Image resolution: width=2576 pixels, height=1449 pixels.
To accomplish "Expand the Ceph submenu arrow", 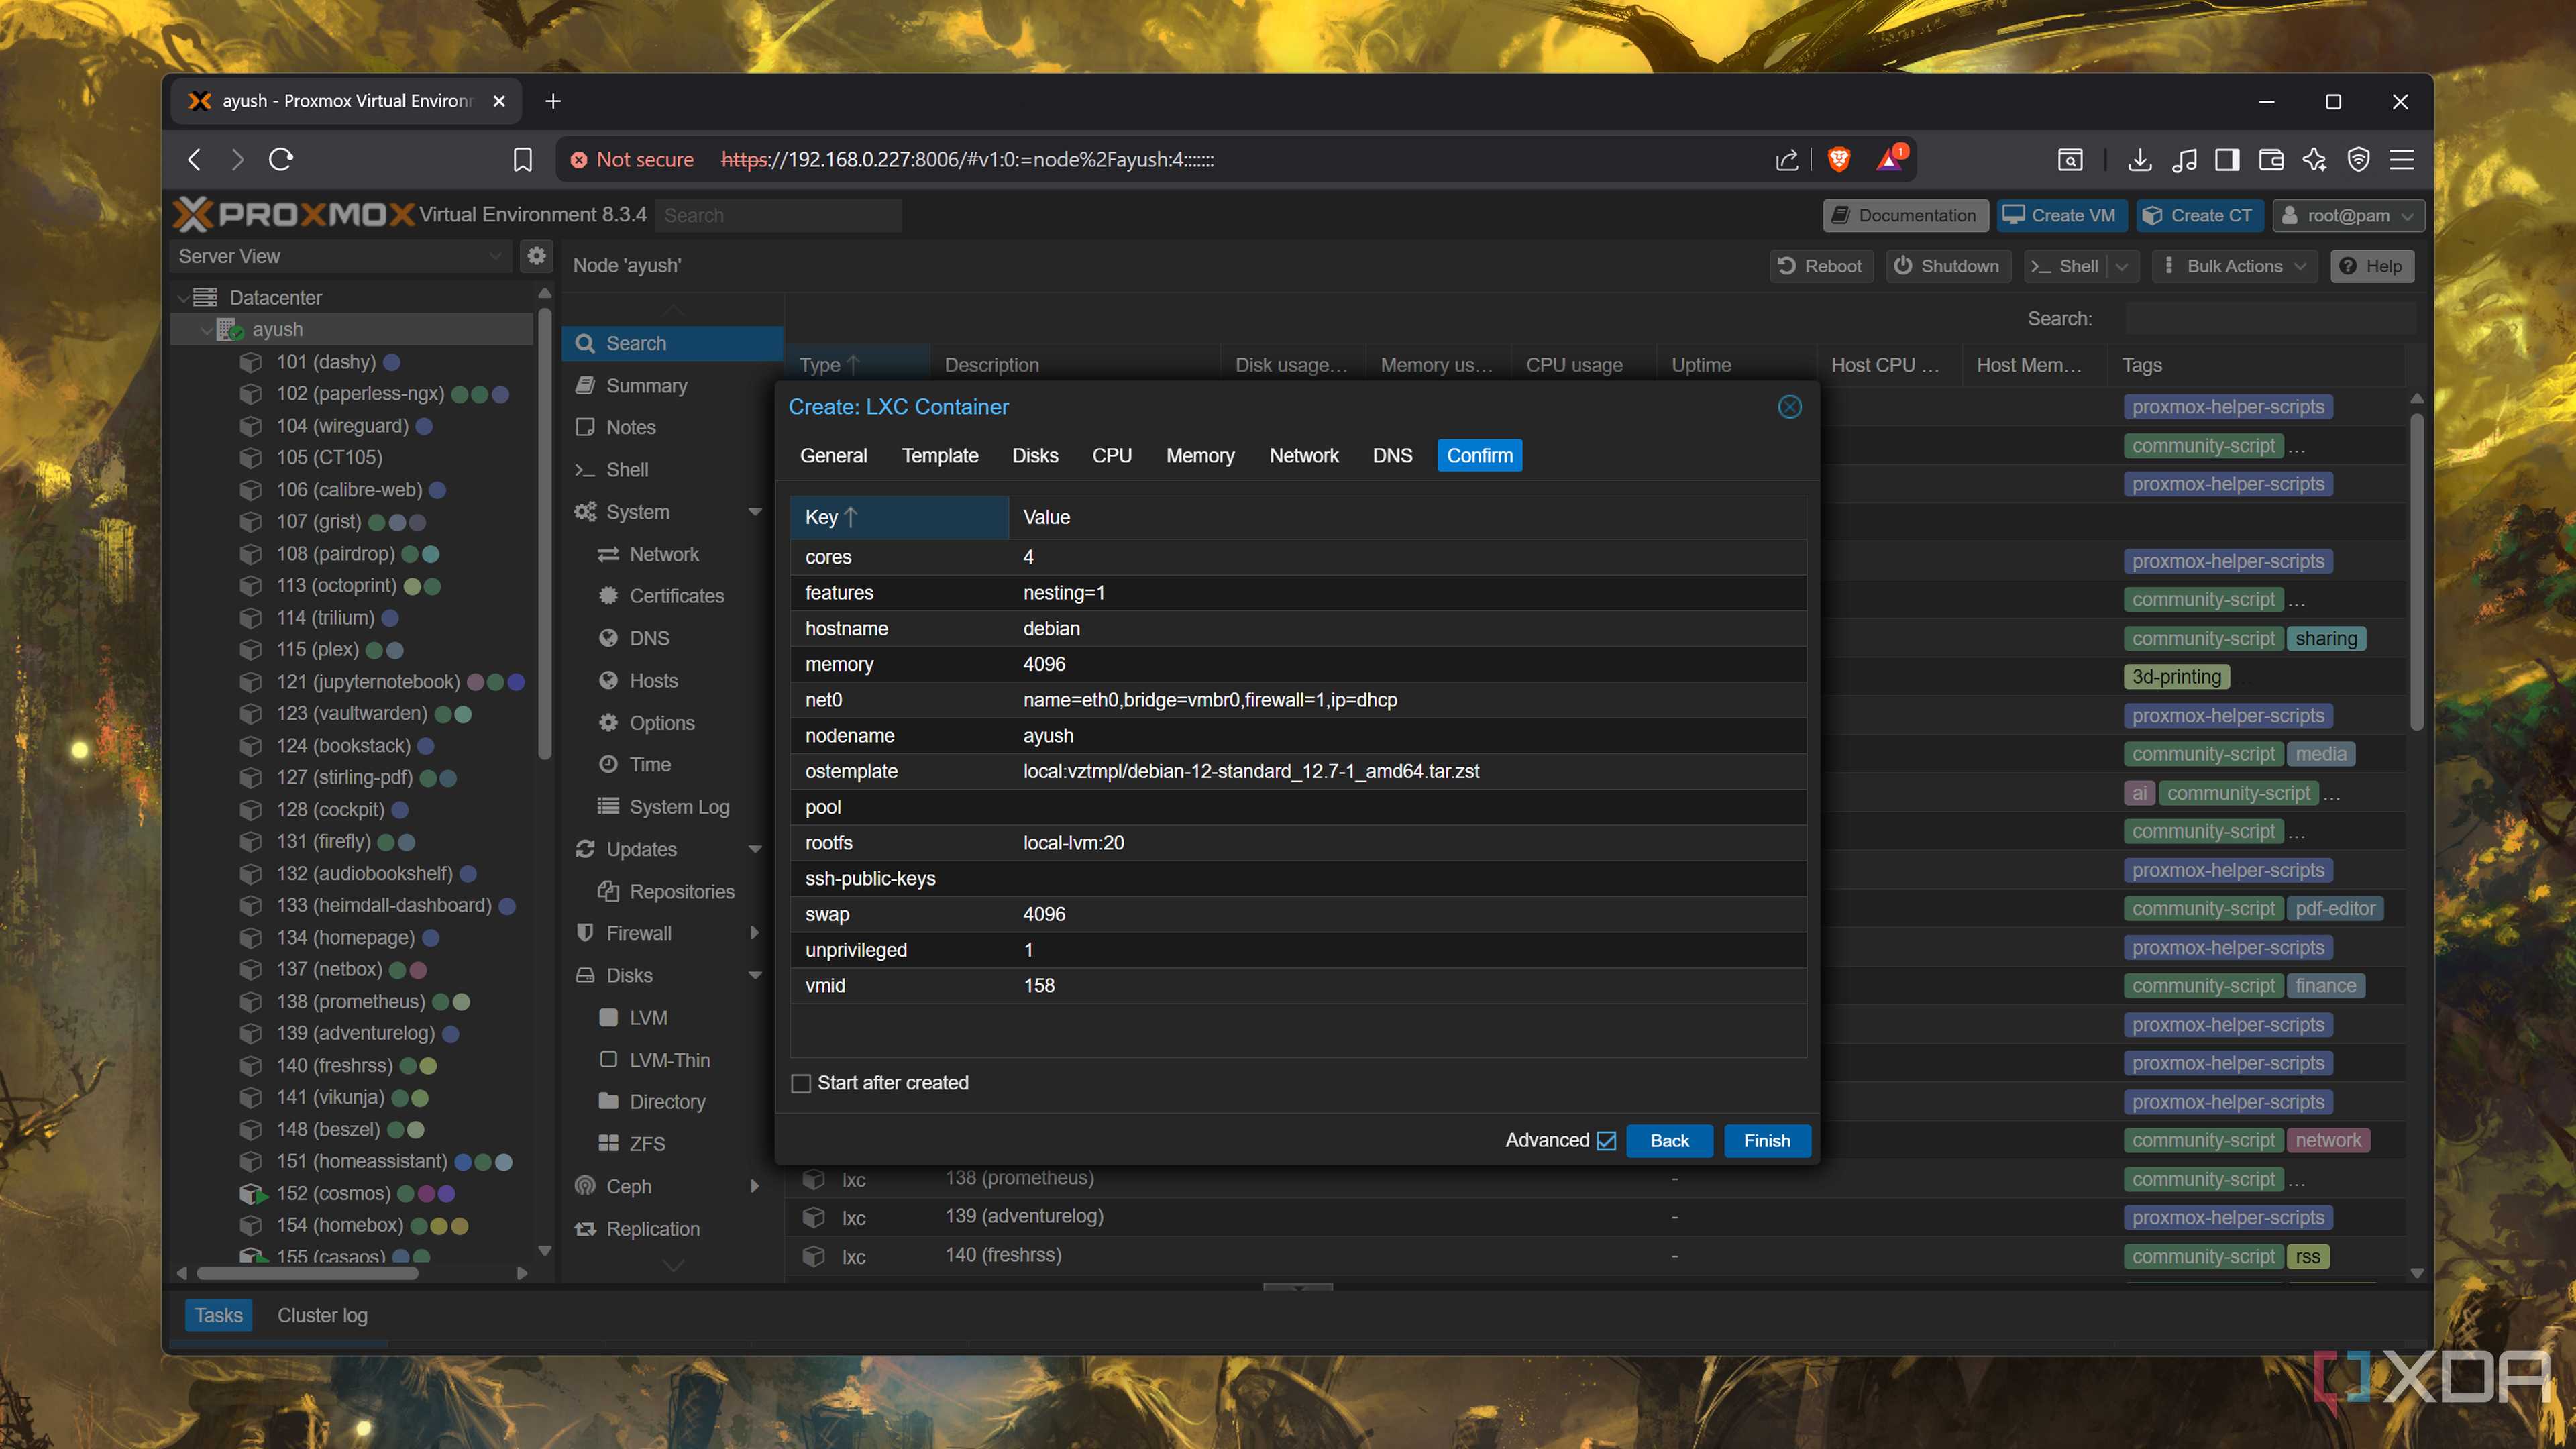I will point(755,1187).
